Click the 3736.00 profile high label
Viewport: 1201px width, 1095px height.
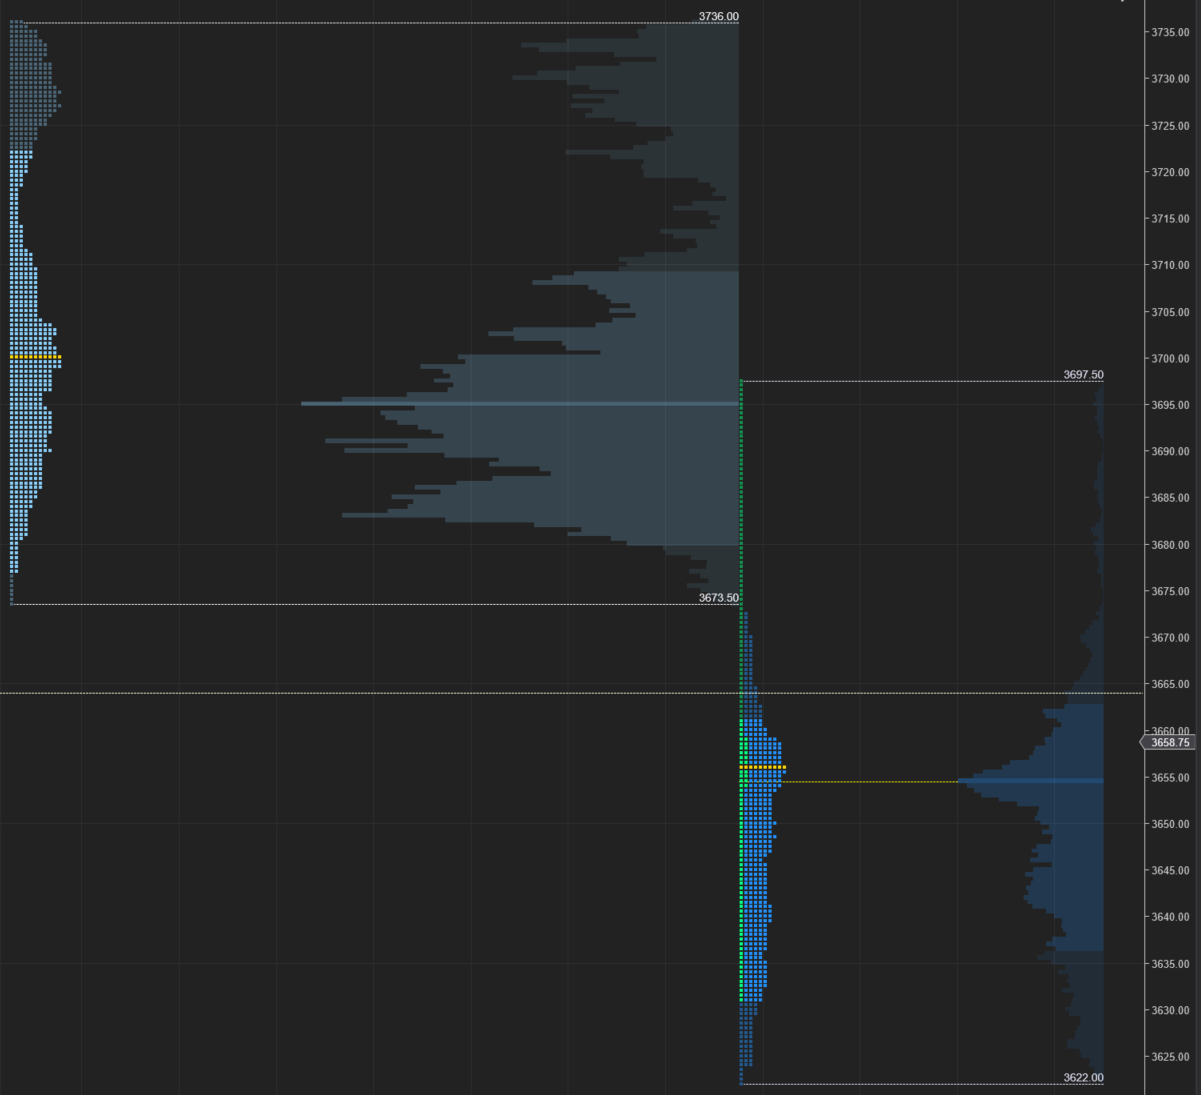click(719, 16)
